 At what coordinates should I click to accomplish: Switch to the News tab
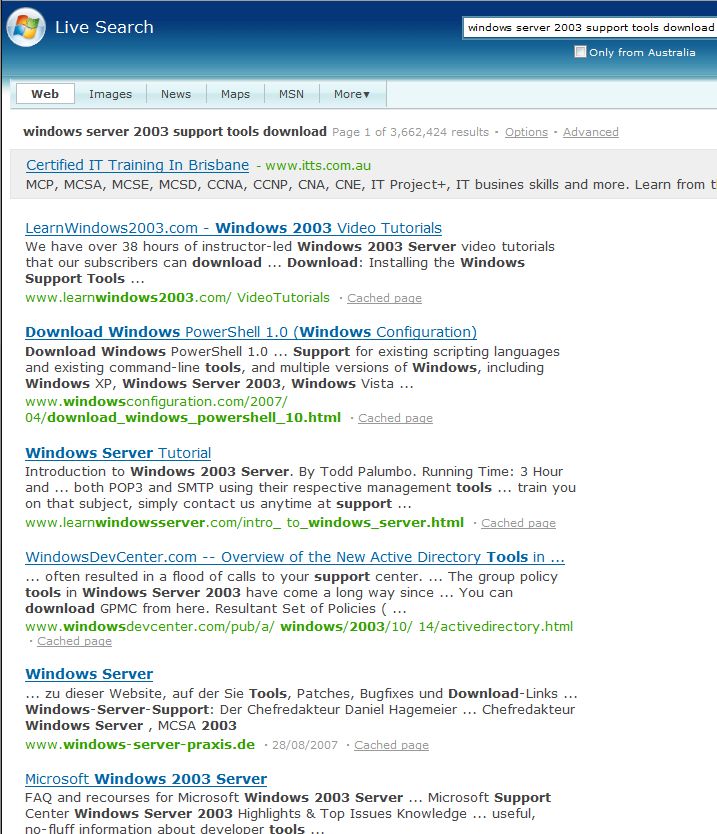pos(176,94)
